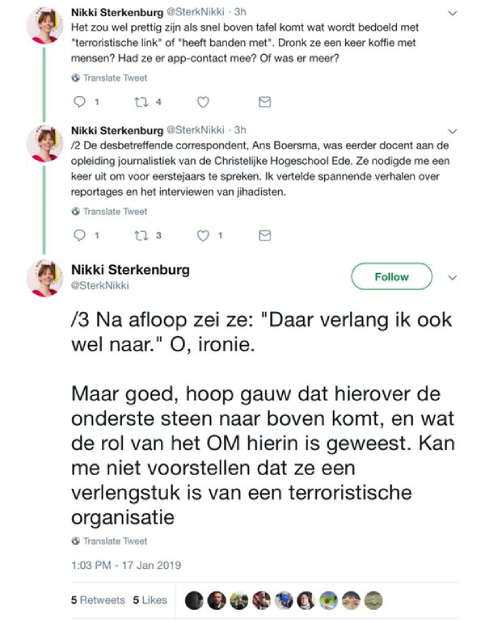Open the timestamp 1:03 PM - 17 Jan 2019

tap(126, 565)
